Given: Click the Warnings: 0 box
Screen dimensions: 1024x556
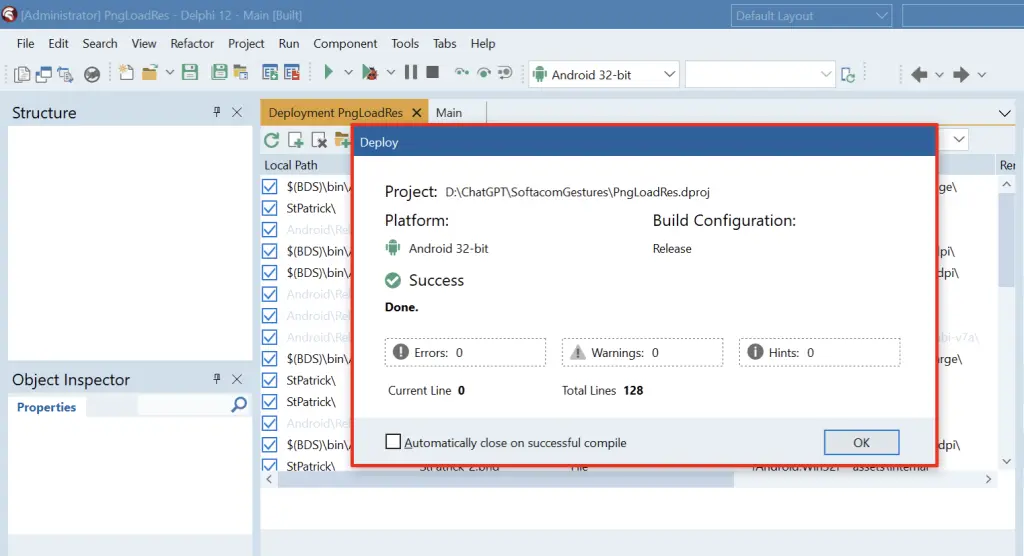Looking at the screenshot, I should click(x=642, y=352).
